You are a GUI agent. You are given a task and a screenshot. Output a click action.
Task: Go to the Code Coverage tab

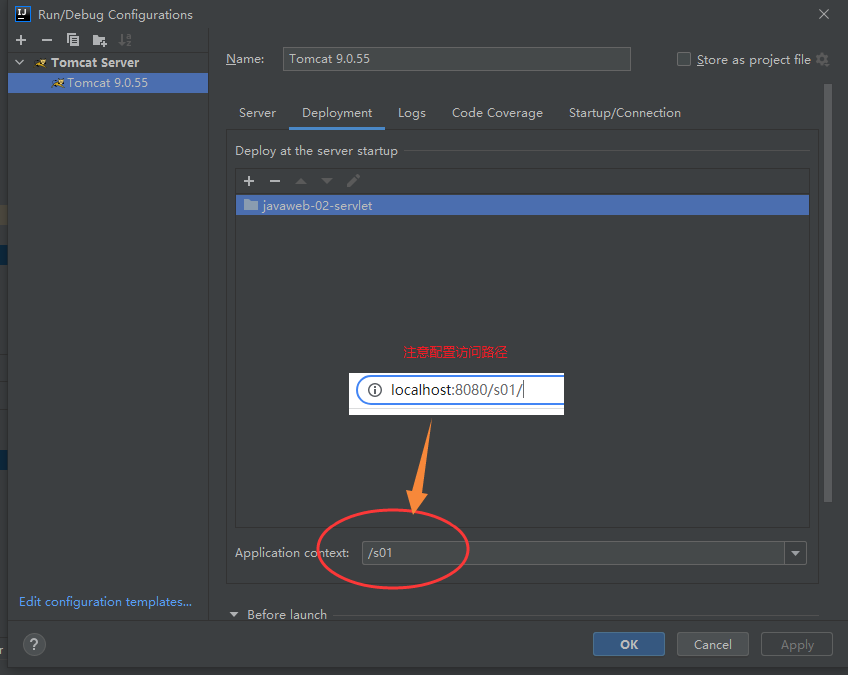point(497,112)
